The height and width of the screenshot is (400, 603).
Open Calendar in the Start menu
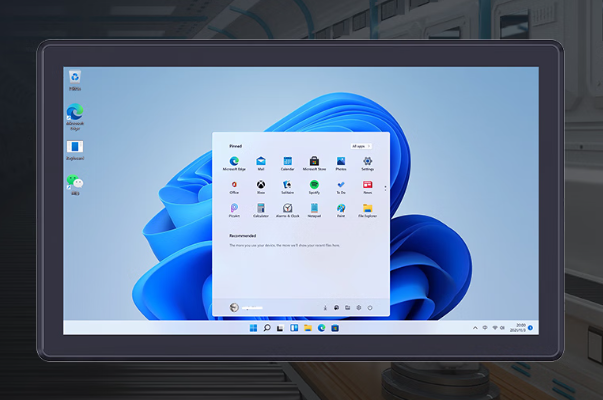click(287, 161)
